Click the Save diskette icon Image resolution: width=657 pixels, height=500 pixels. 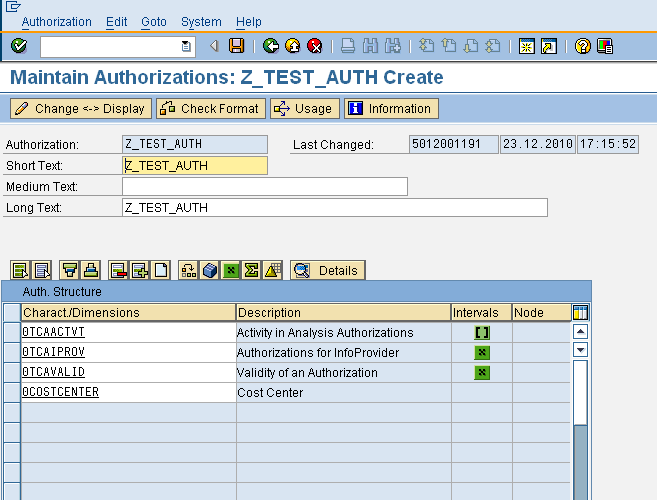coord(236,46)
